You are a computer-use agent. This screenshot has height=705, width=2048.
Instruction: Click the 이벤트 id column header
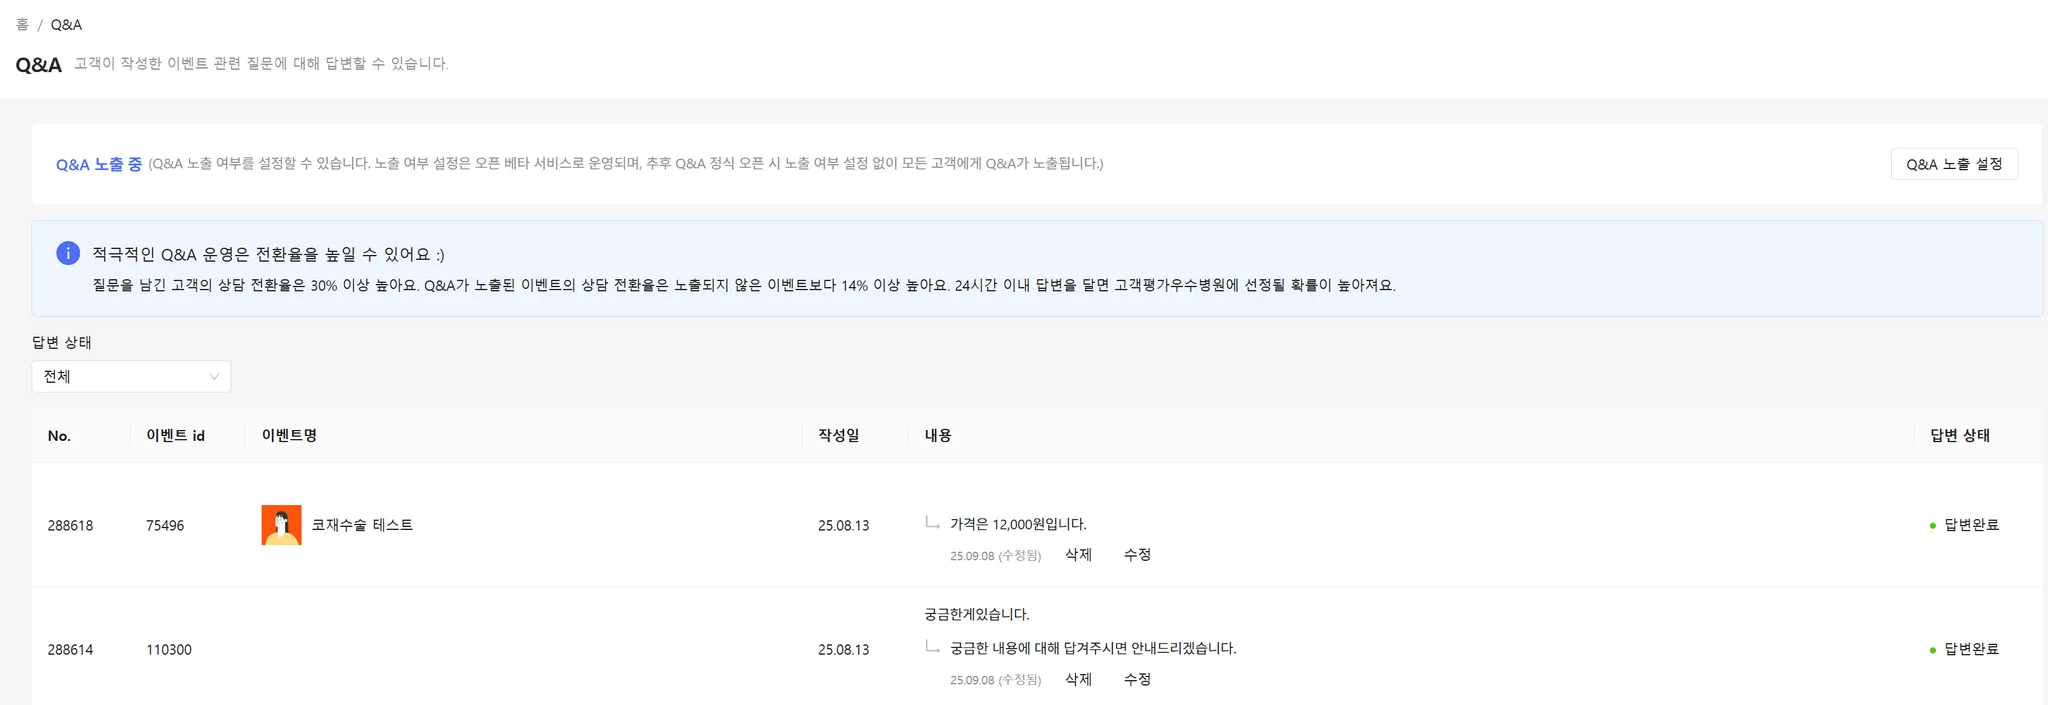(x=175, y=436)
